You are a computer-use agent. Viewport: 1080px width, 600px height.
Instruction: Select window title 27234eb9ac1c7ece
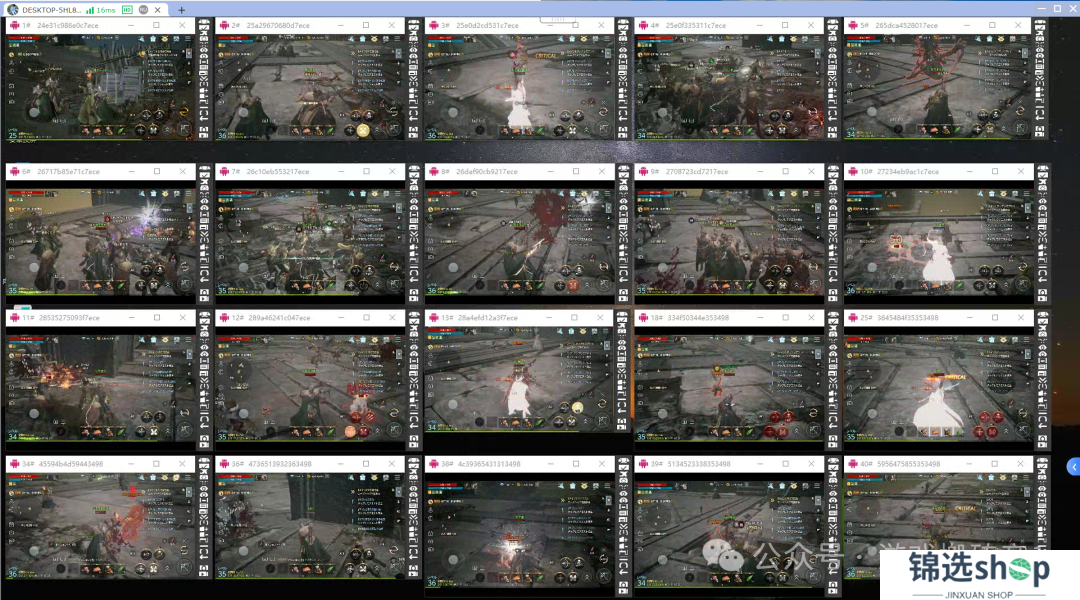point(908,172)
